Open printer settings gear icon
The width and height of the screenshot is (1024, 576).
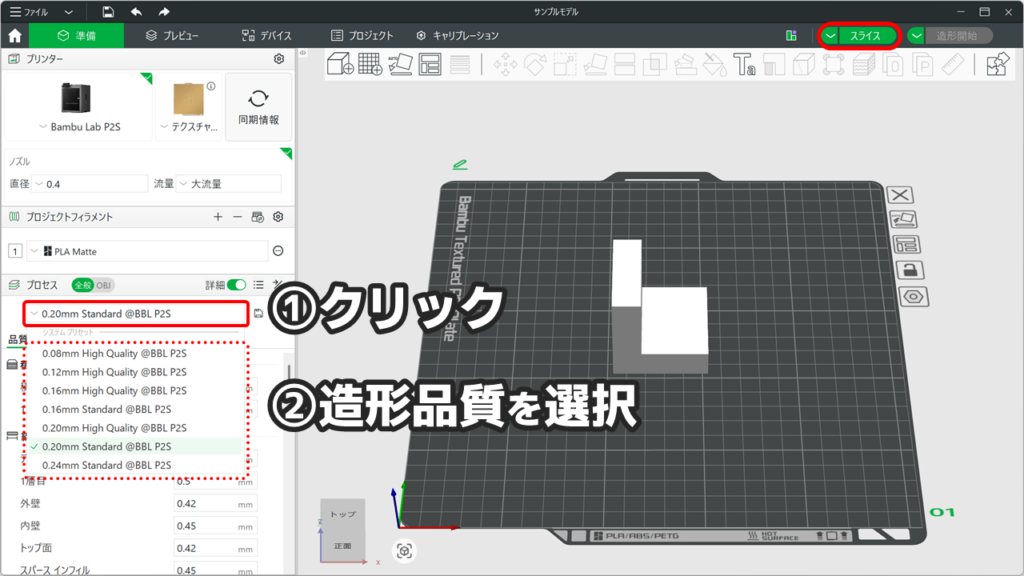(279, 60)
